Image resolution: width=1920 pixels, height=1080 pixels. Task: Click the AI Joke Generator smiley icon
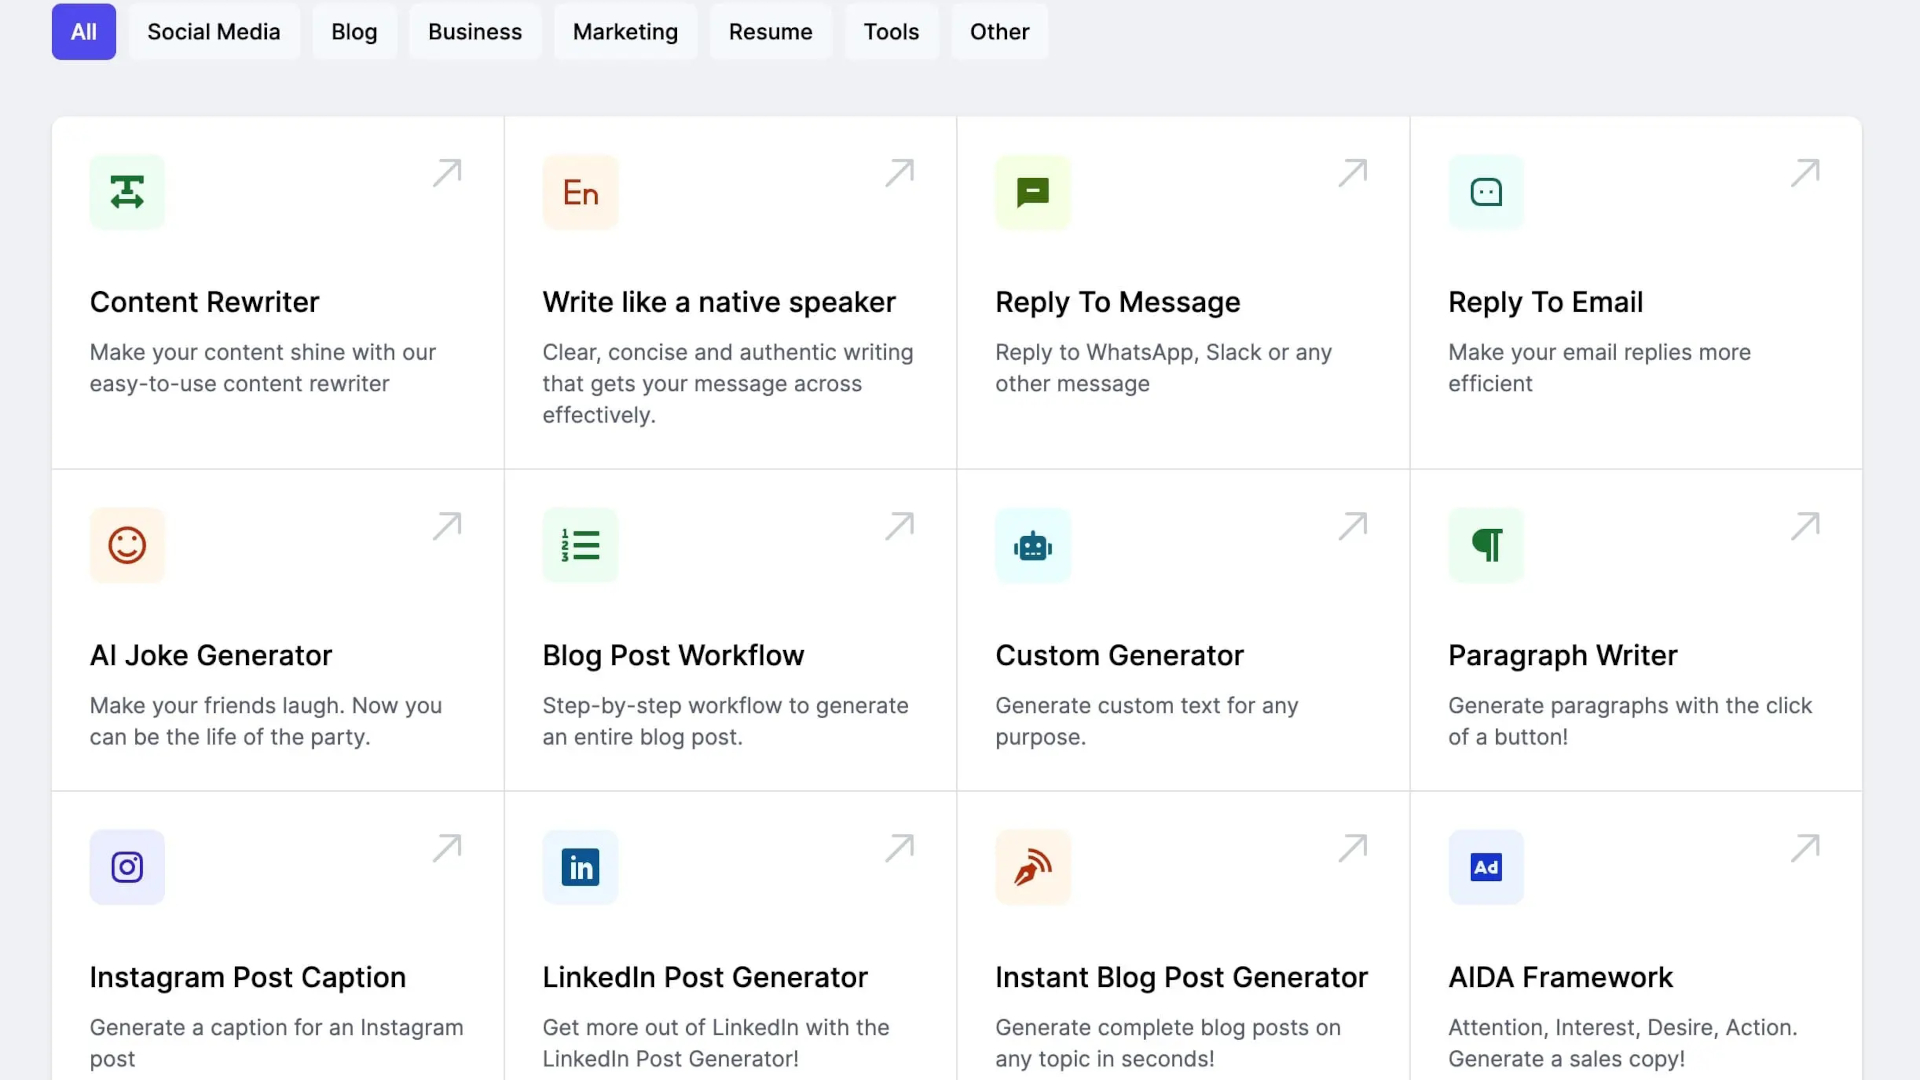click(127, 545)
